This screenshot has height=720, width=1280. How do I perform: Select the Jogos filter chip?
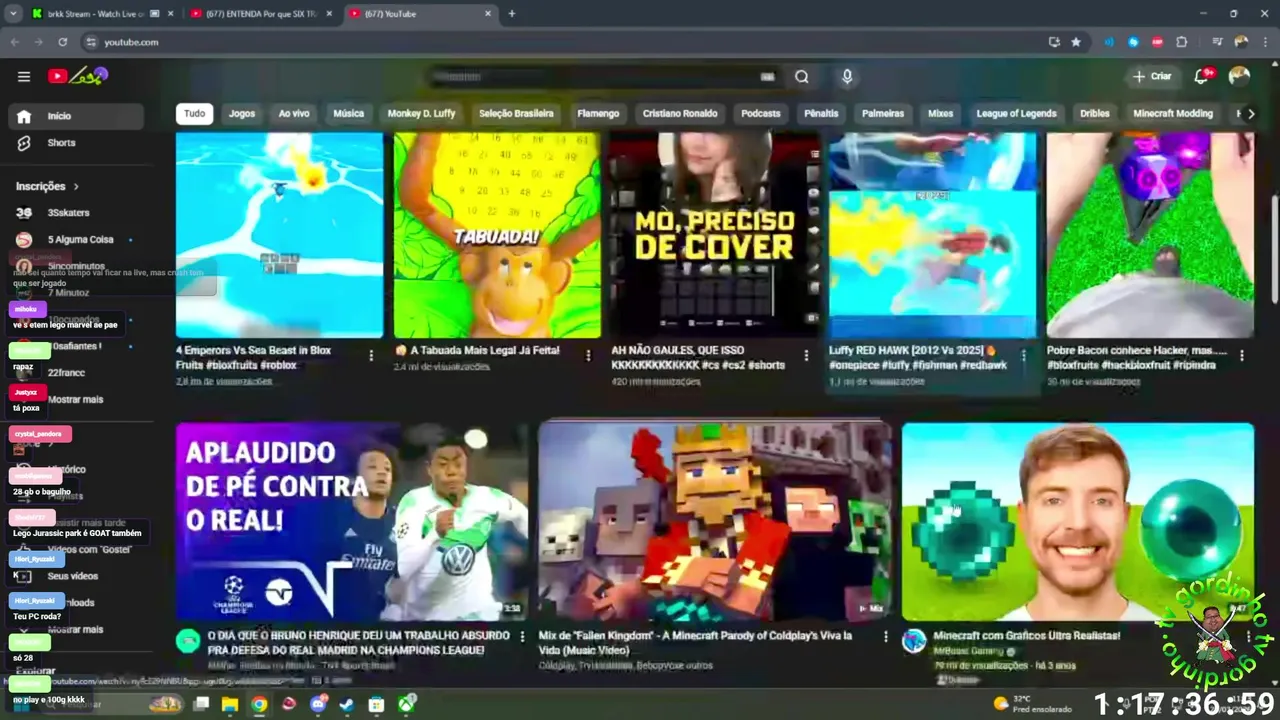(242, 114)
